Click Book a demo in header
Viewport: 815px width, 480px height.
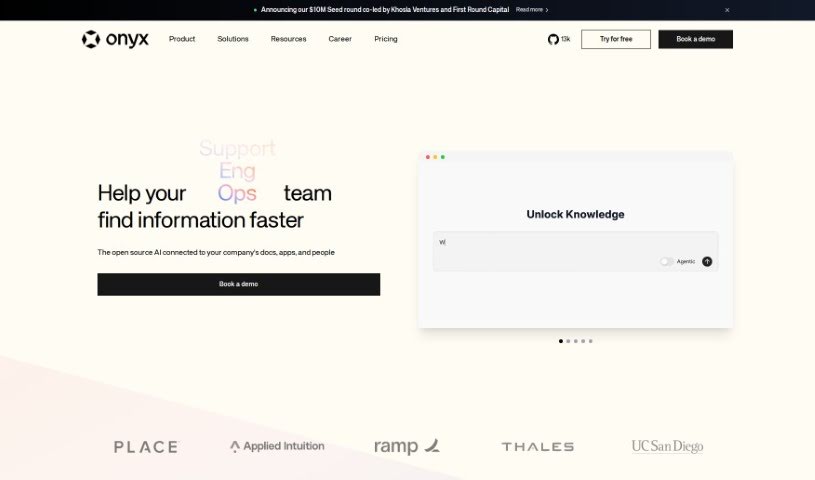click(x=695, y=39)
